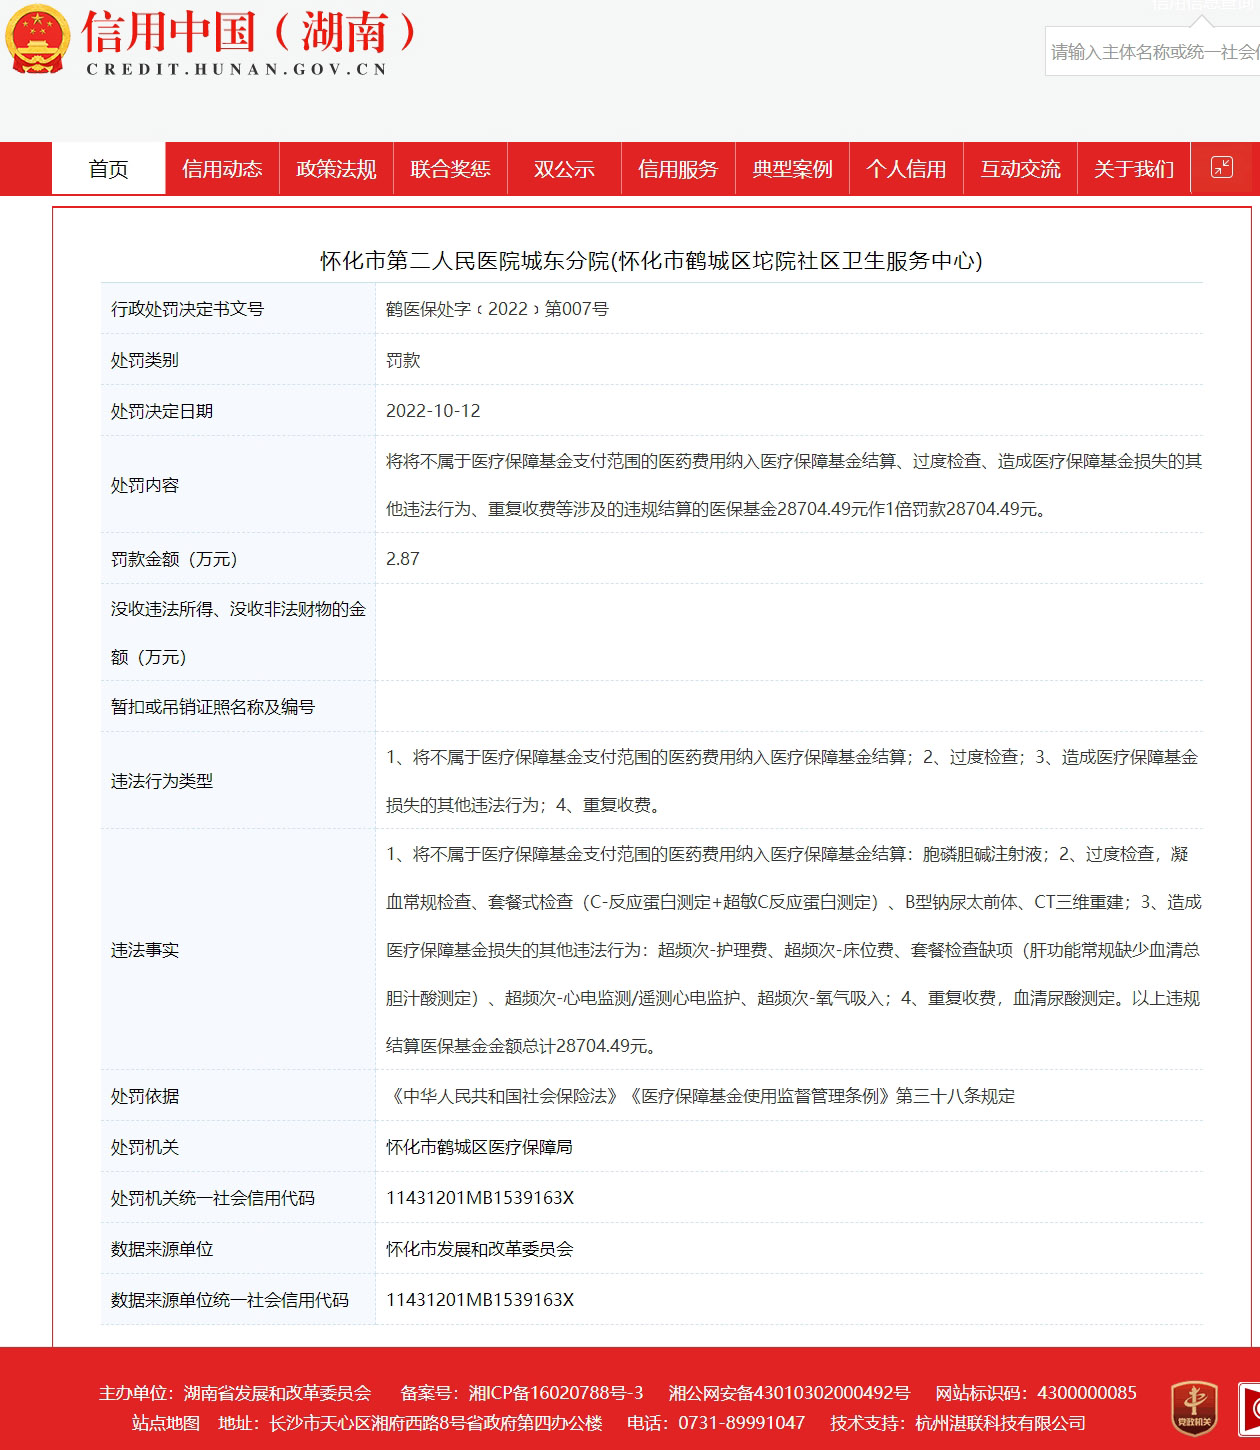Open the 信用动态 menu item
Image resolution: width=1260 pixels, height=1450 pixels.
click(222, 169)
